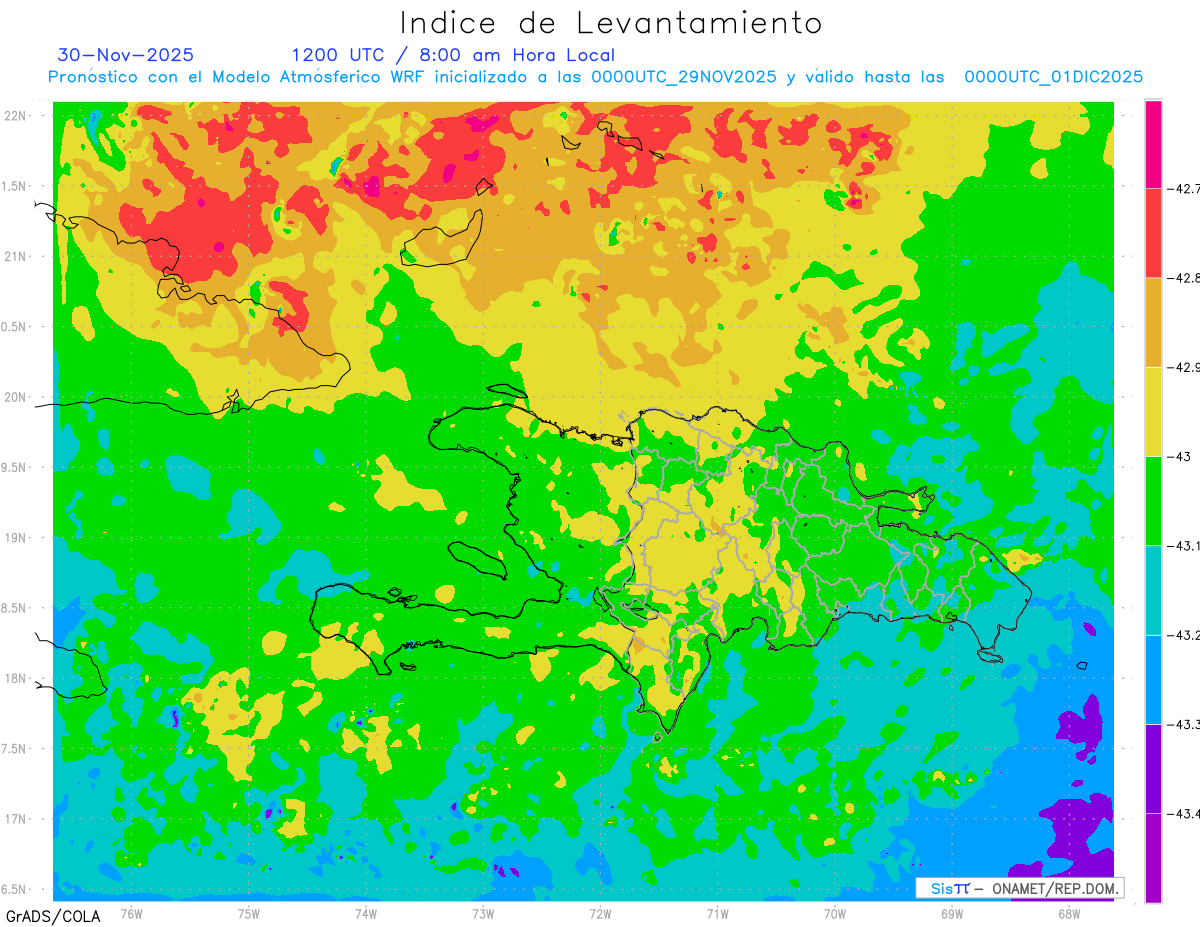This screenshot has height=927, width=1200.
Task: Click the magenta swatch atop the color bar
Action: [1153, 144]
